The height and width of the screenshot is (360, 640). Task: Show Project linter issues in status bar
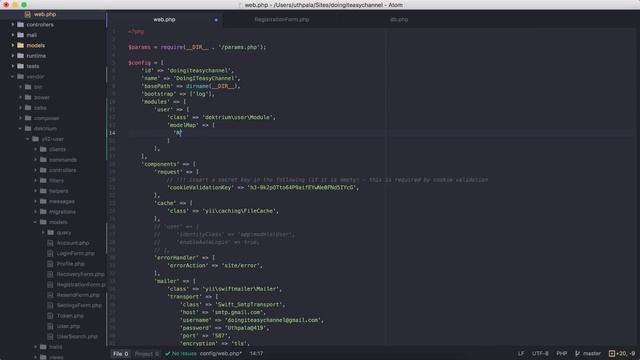click(146, 354)
